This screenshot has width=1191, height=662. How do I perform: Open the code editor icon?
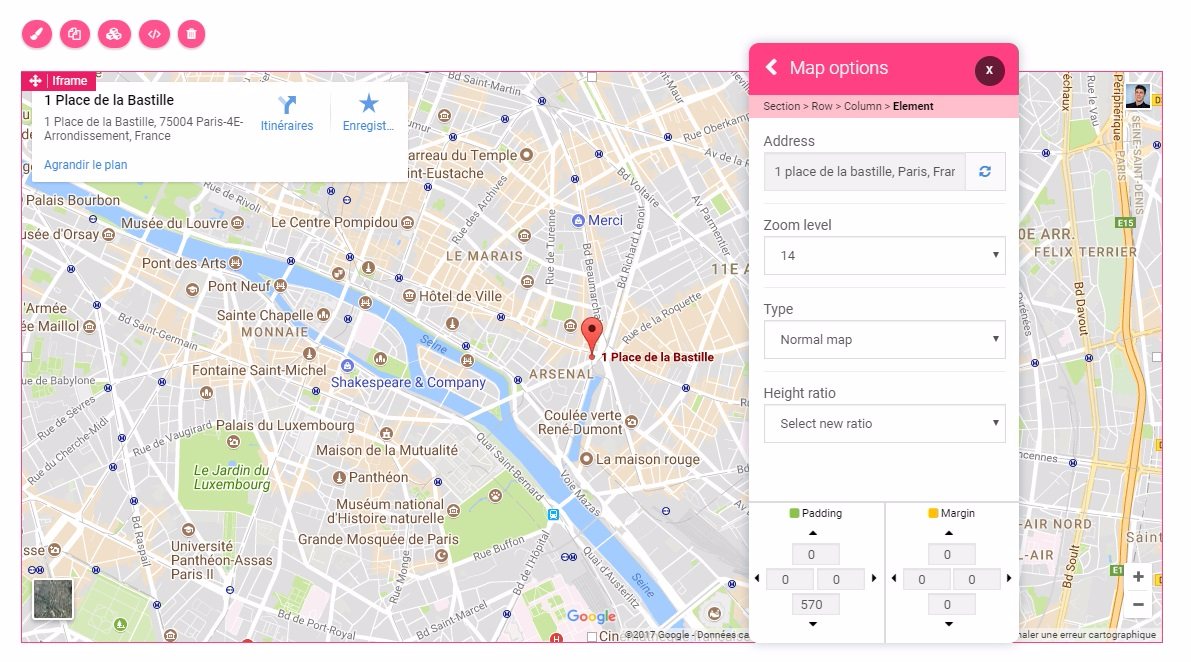153,34
